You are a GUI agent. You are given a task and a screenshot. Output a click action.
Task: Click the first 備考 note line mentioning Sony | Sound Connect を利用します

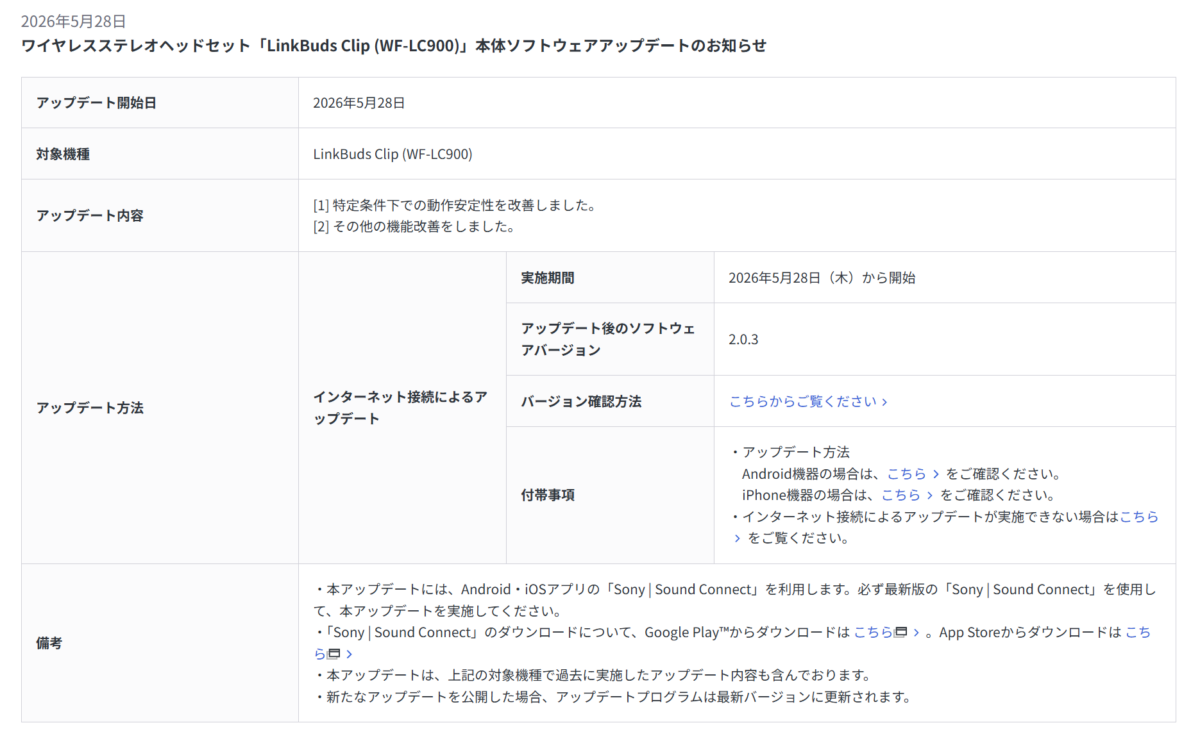pyautogui.click(x=735, y=600)
